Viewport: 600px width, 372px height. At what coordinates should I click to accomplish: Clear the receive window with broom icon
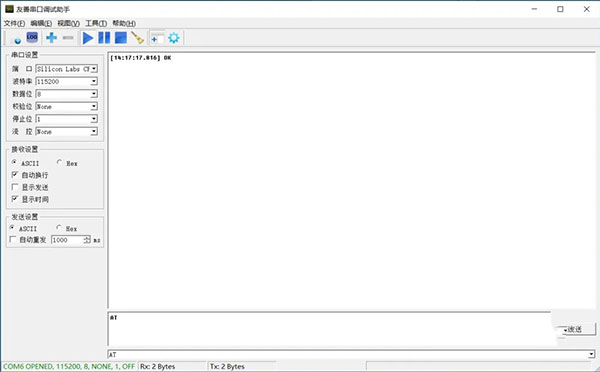click(137, 38)
